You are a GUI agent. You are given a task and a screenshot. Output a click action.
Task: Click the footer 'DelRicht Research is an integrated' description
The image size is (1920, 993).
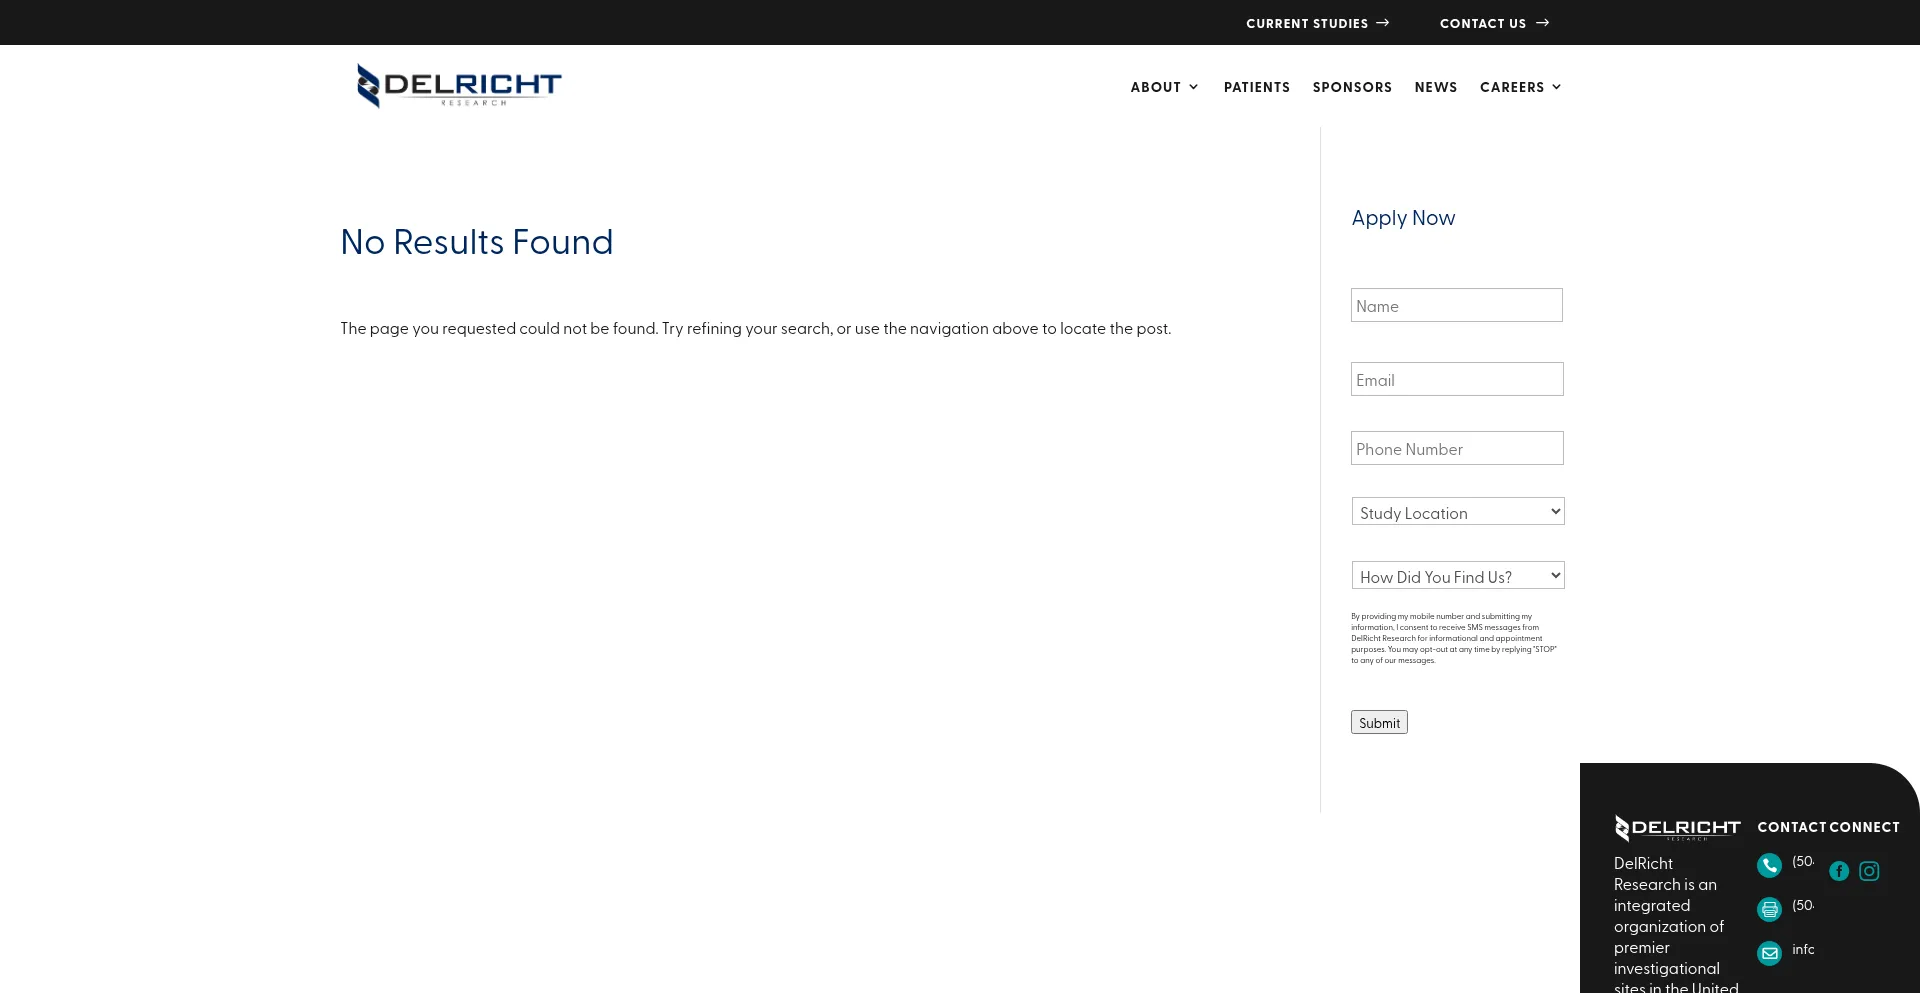[x=1676, y=926]
